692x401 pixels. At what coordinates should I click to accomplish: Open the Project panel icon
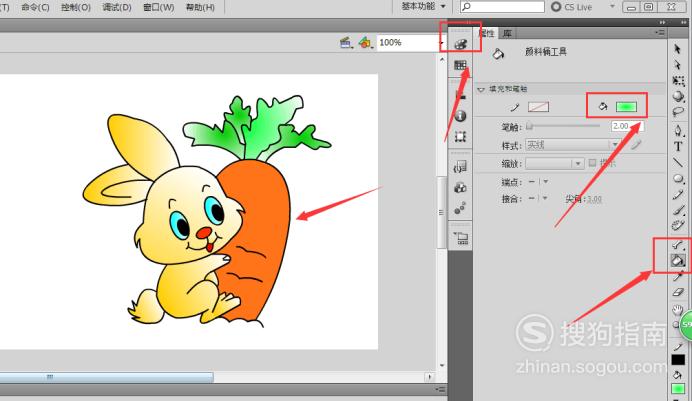tap(461, 238)
